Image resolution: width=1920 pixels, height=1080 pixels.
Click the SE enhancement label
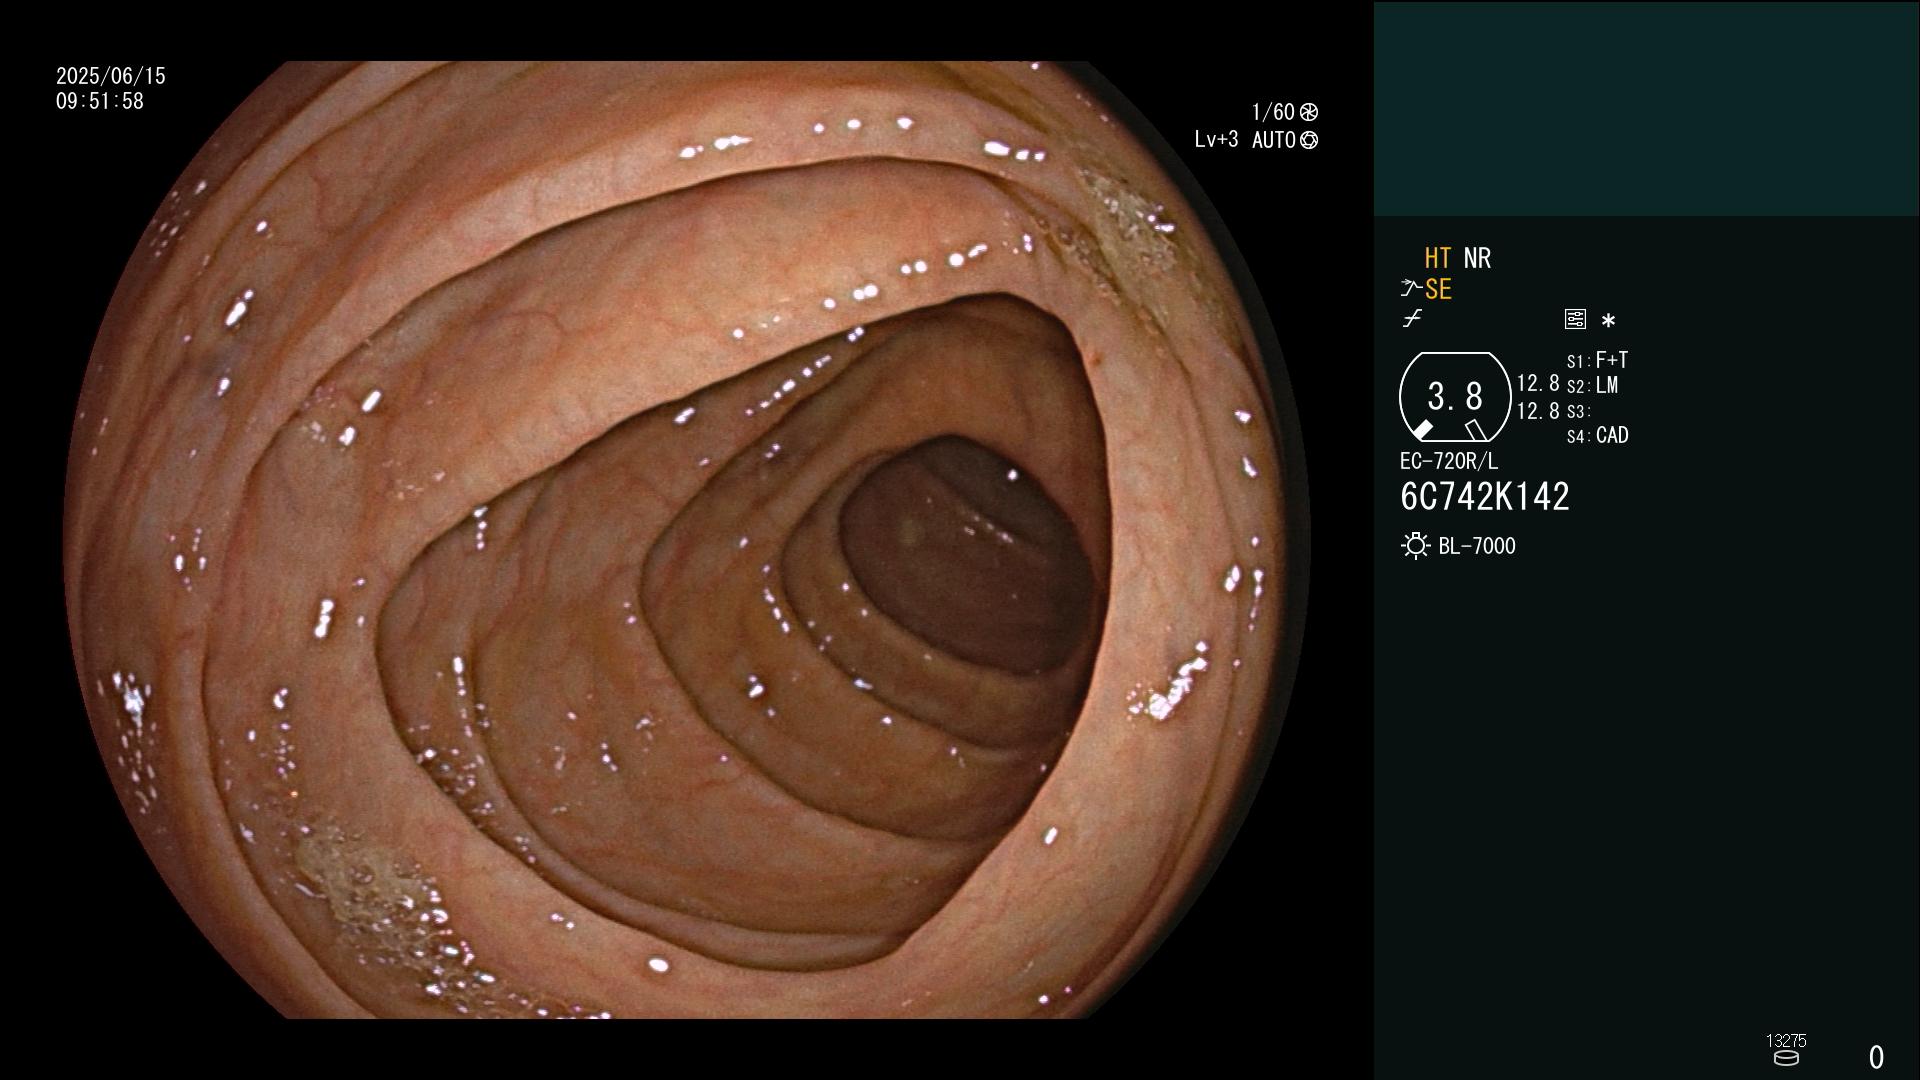[1438, 289]
